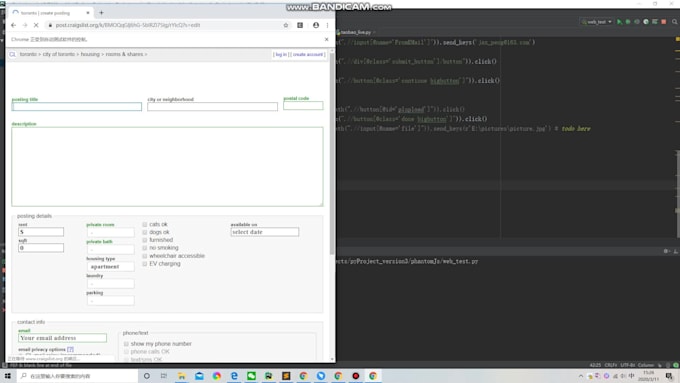Open Sublime Text from taskbar
Viewport: 680px width, 383px height.
click(286, 376)
